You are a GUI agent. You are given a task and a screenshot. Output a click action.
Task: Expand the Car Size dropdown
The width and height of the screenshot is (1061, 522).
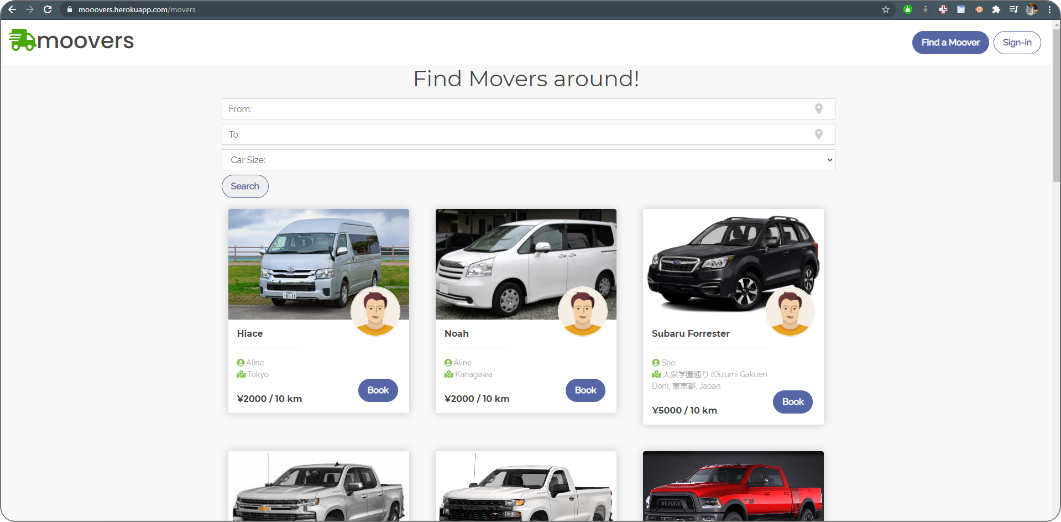(528, 160)
